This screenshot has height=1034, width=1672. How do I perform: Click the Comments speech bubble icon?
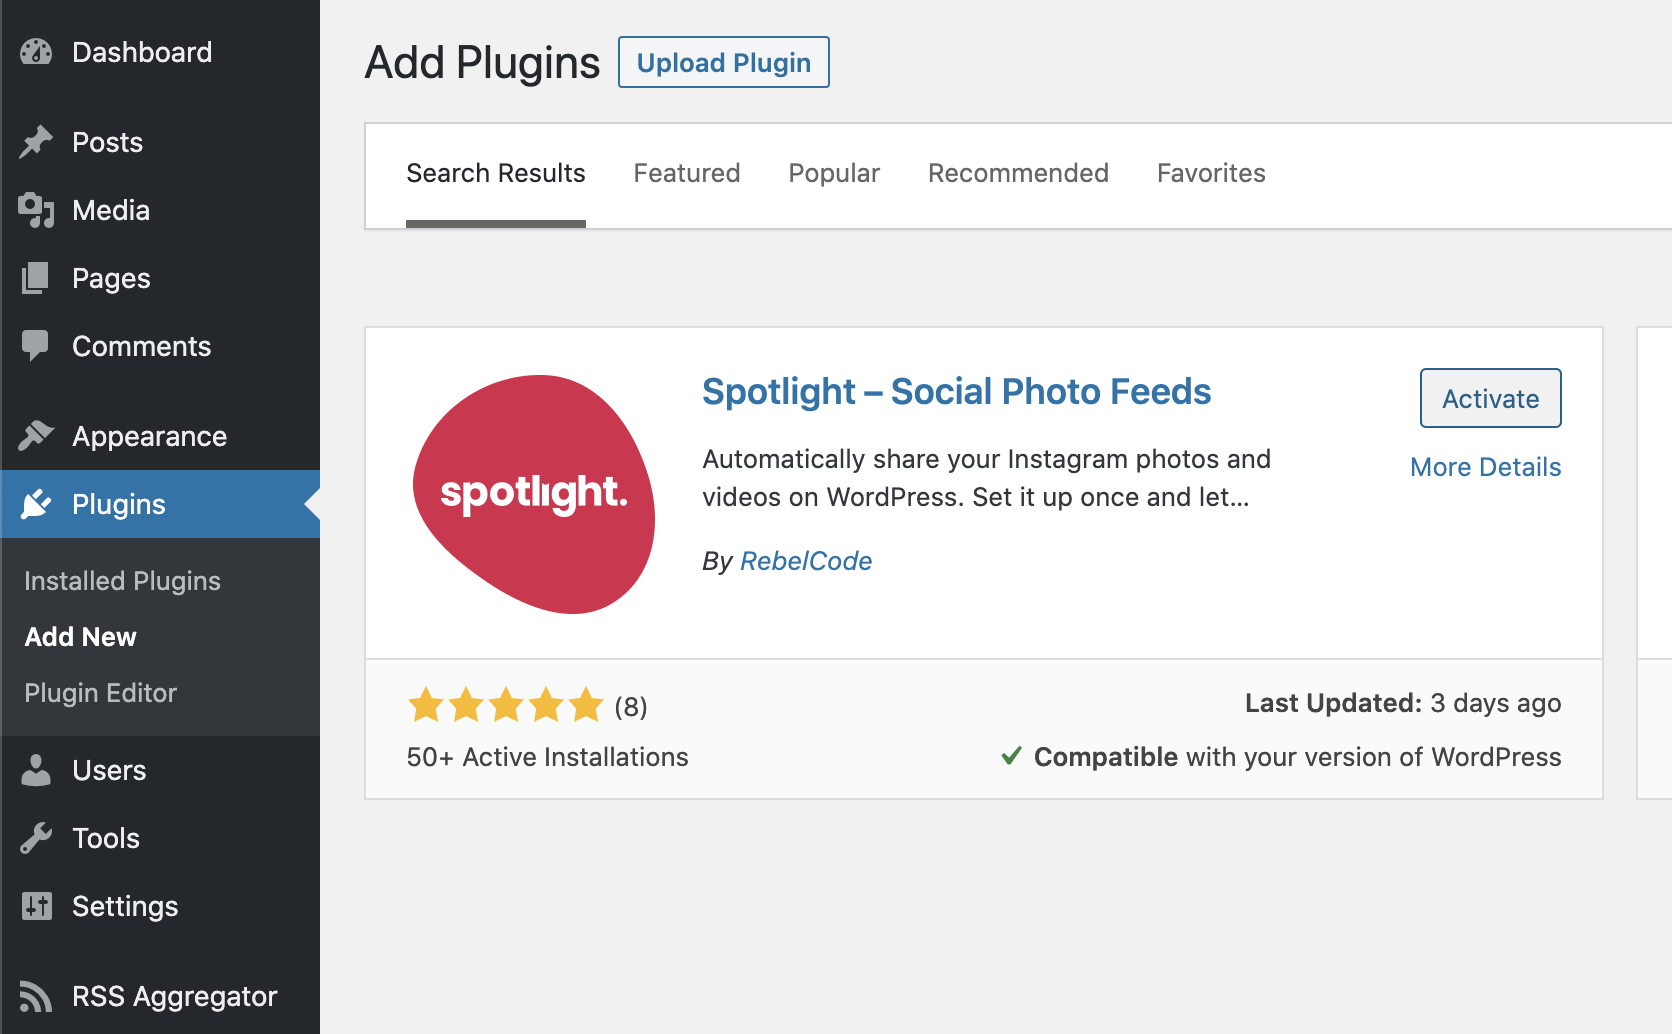click(x=36, y=346)
